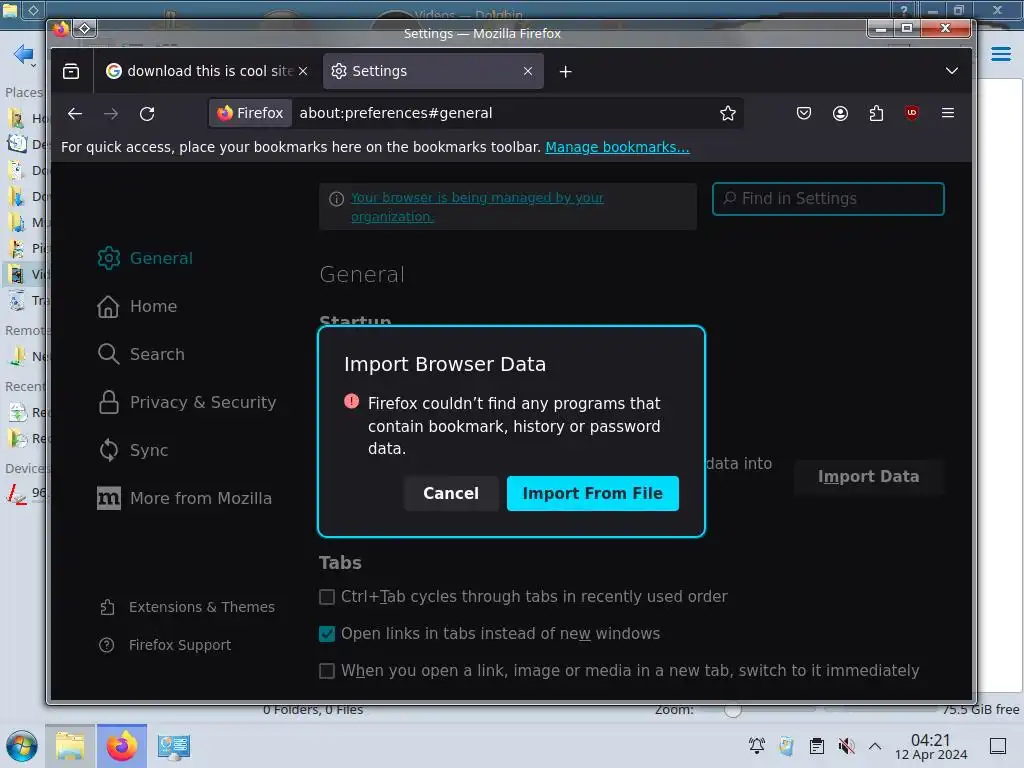Open General settings category

click(x=145, y=258)
